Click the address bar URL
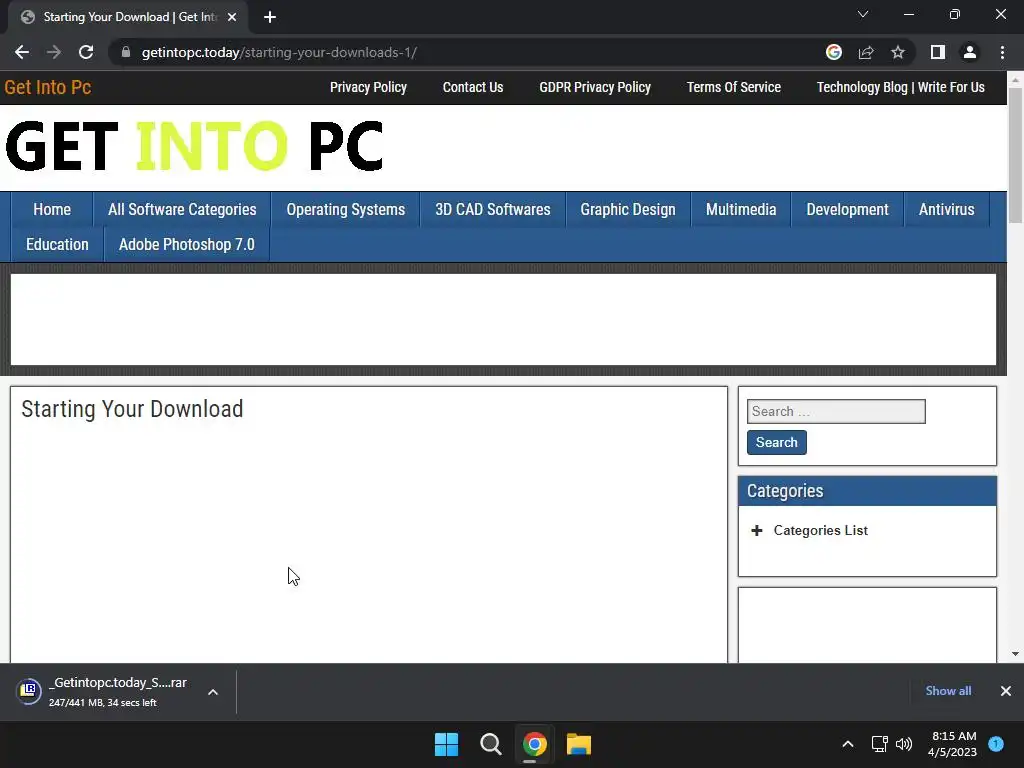 pyautogui.click(x=280, y=52)
